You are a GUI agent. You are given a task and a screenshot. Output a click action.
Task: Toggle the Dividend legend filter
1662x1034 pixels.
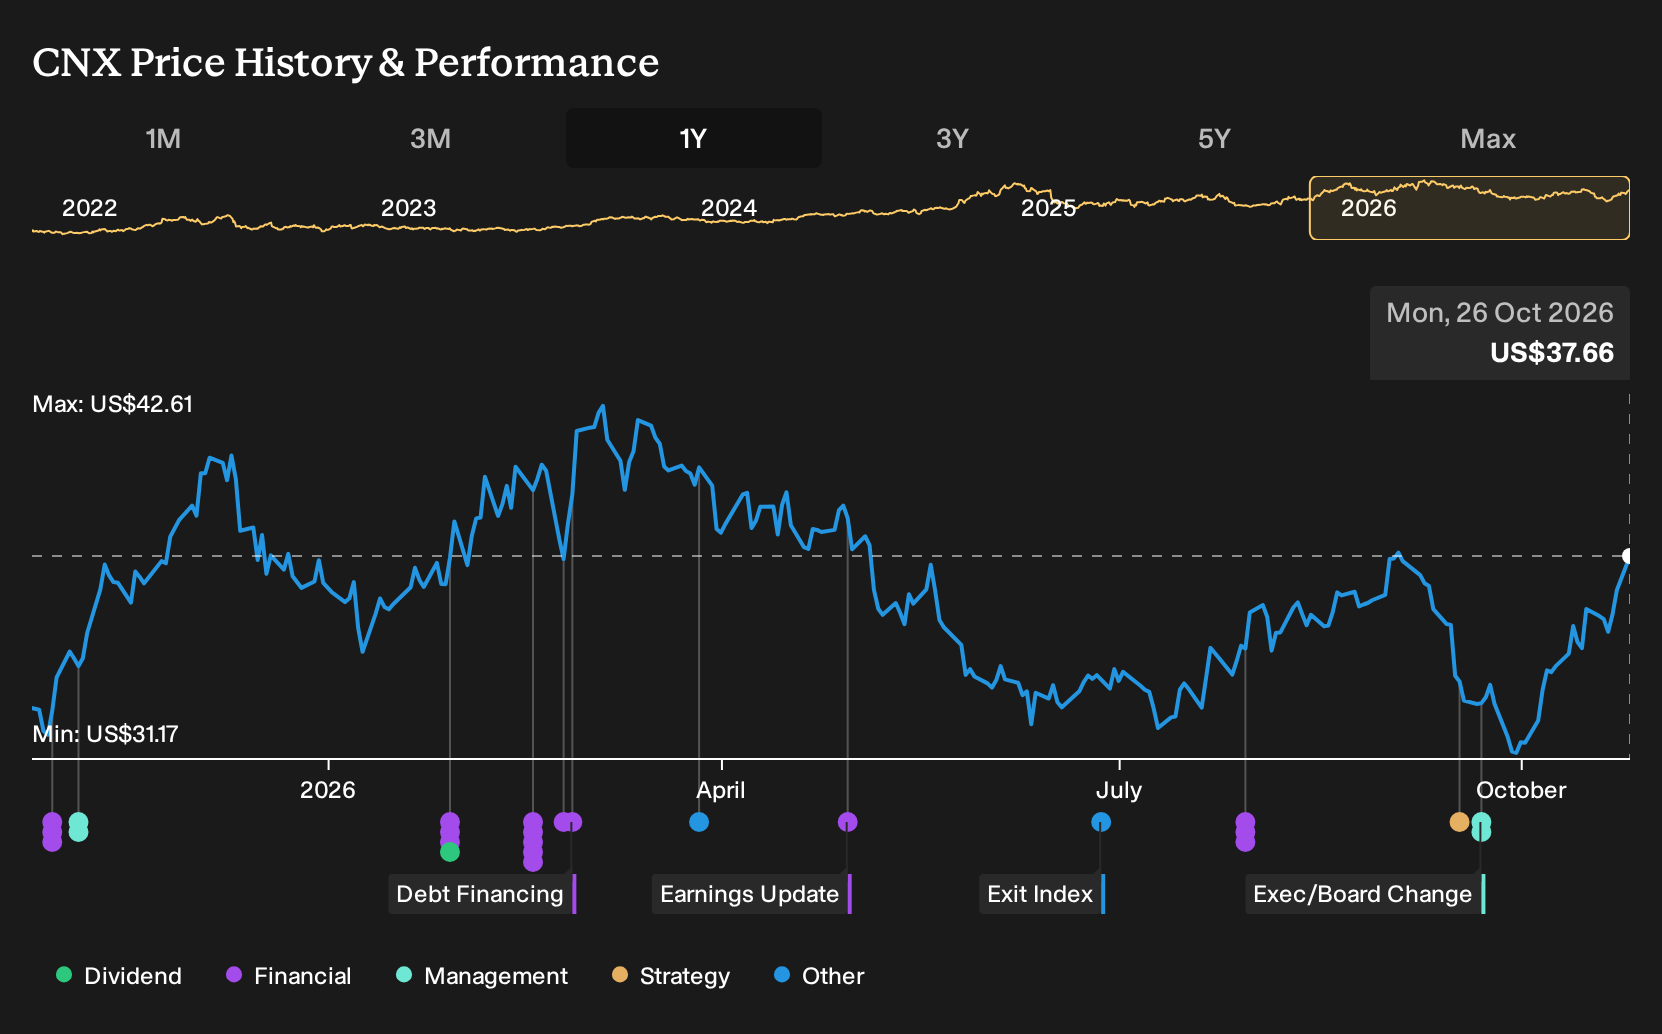(x=118, y=976)
